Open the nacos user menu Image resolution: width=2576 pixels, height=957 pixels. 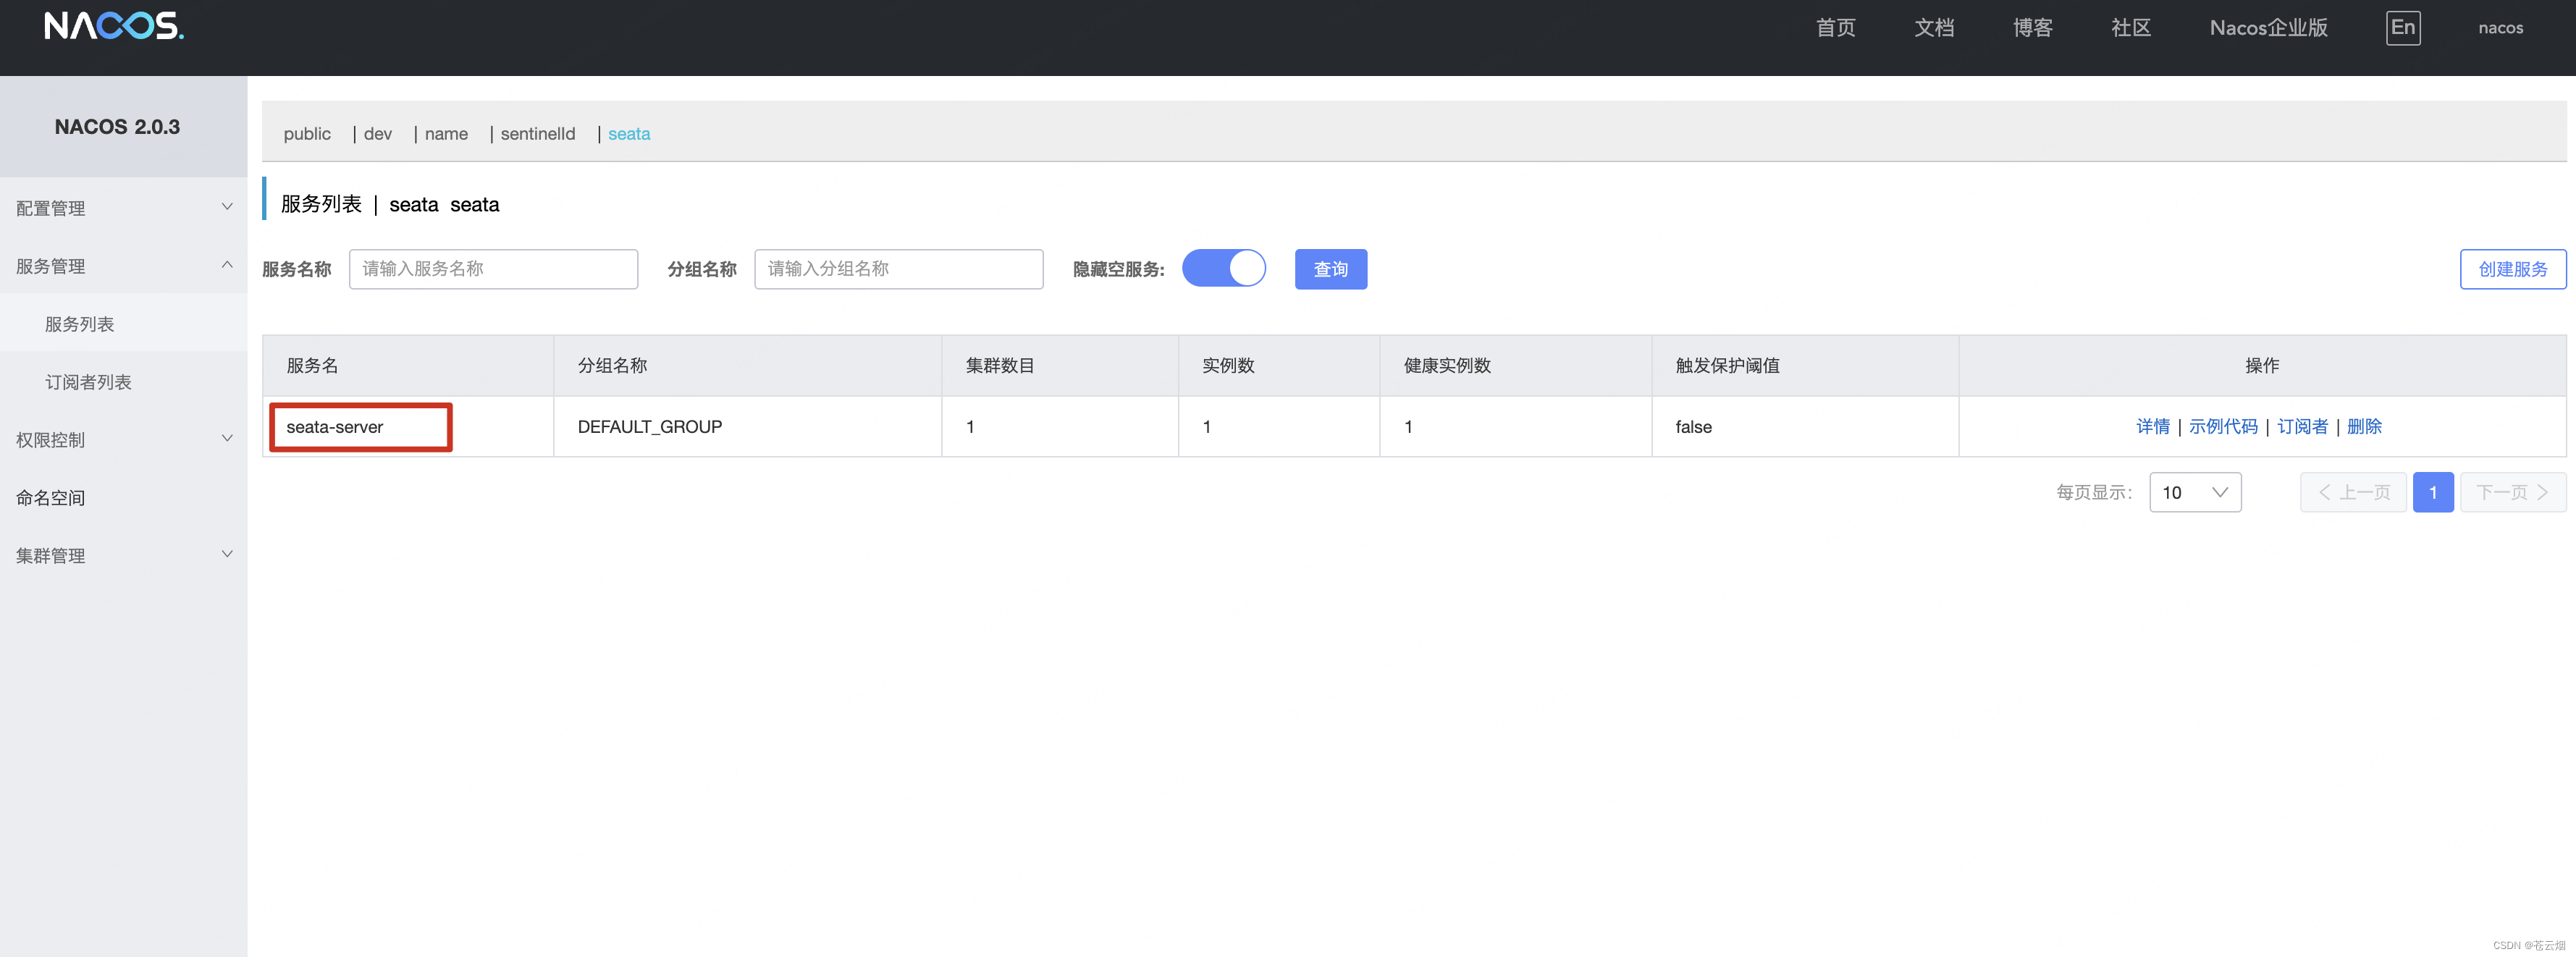(x=2500, y=28)
